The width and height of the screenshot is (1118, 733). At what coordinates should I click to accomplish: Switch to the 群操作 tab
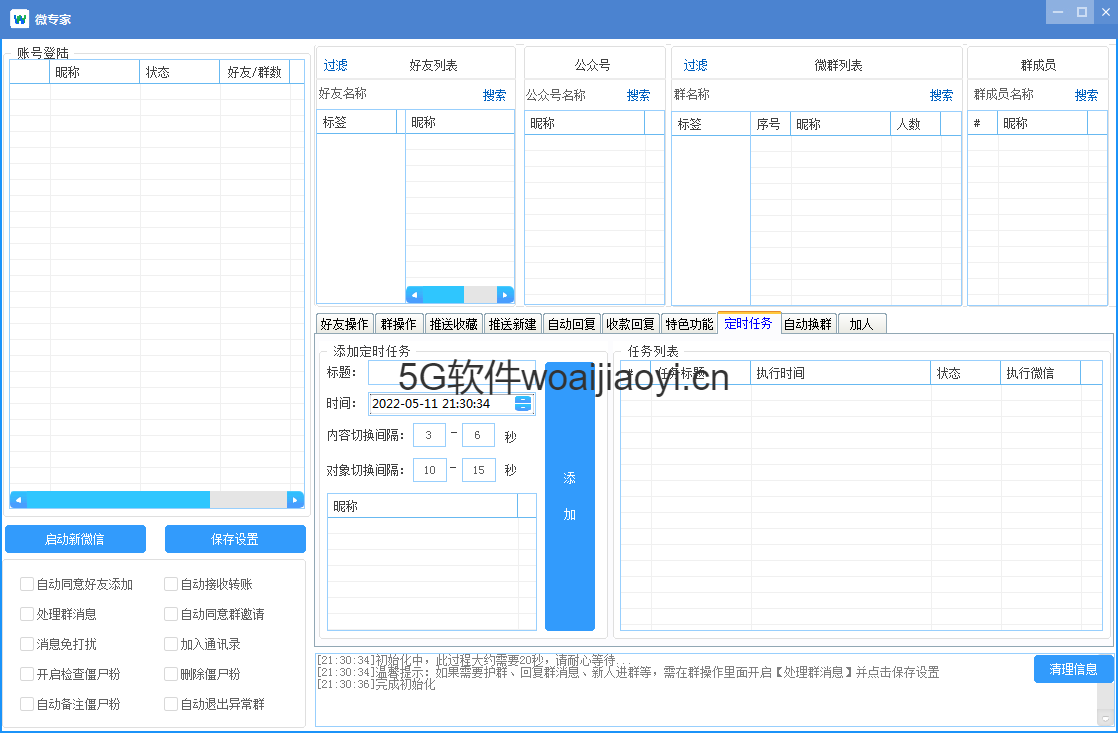(x=399, y=324)
